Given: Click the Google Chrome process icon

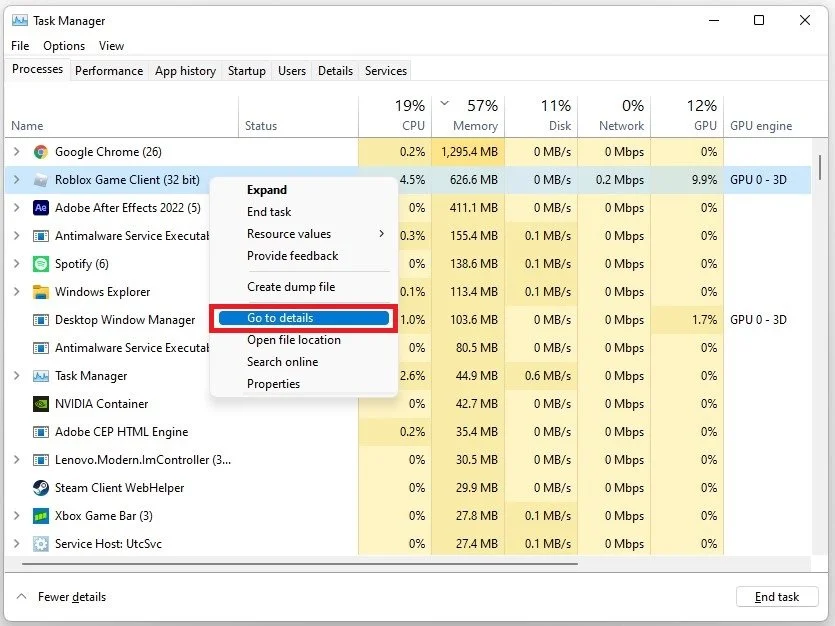Looking at the screenshot, I should click(x=40, y=152).
